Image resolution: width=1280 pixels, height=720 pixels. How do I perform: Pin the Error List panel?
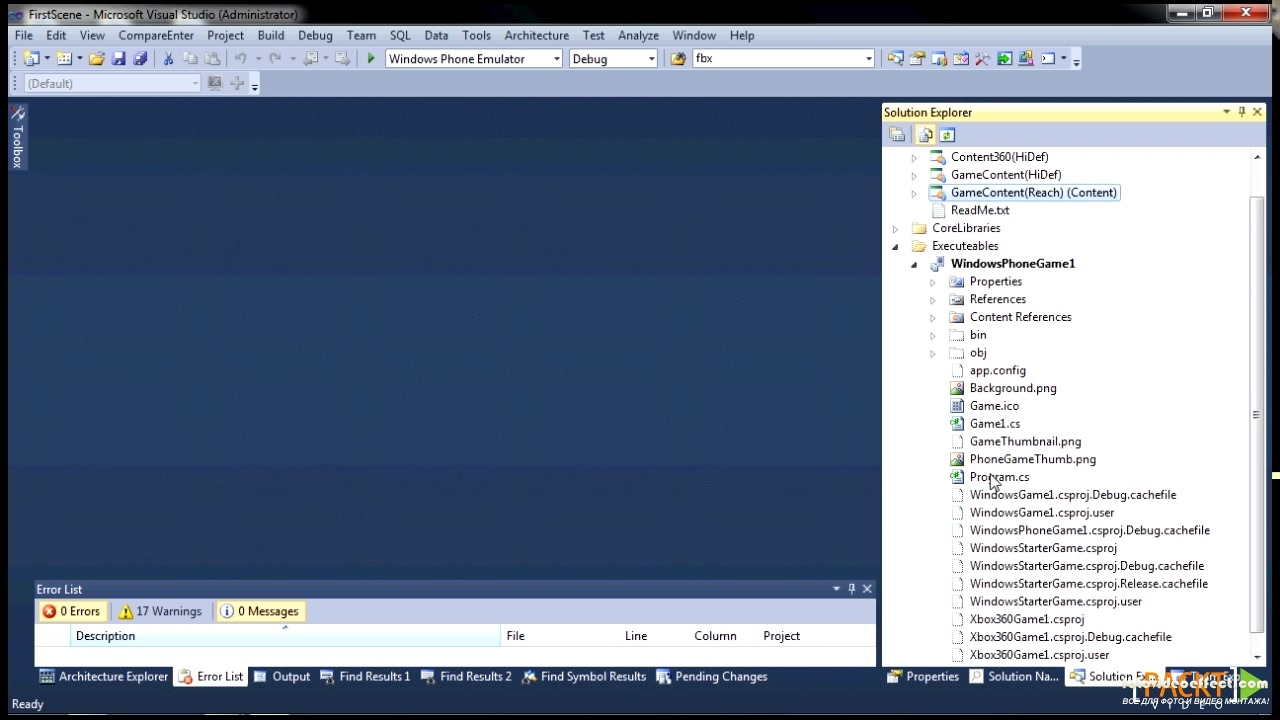(852, 589)
